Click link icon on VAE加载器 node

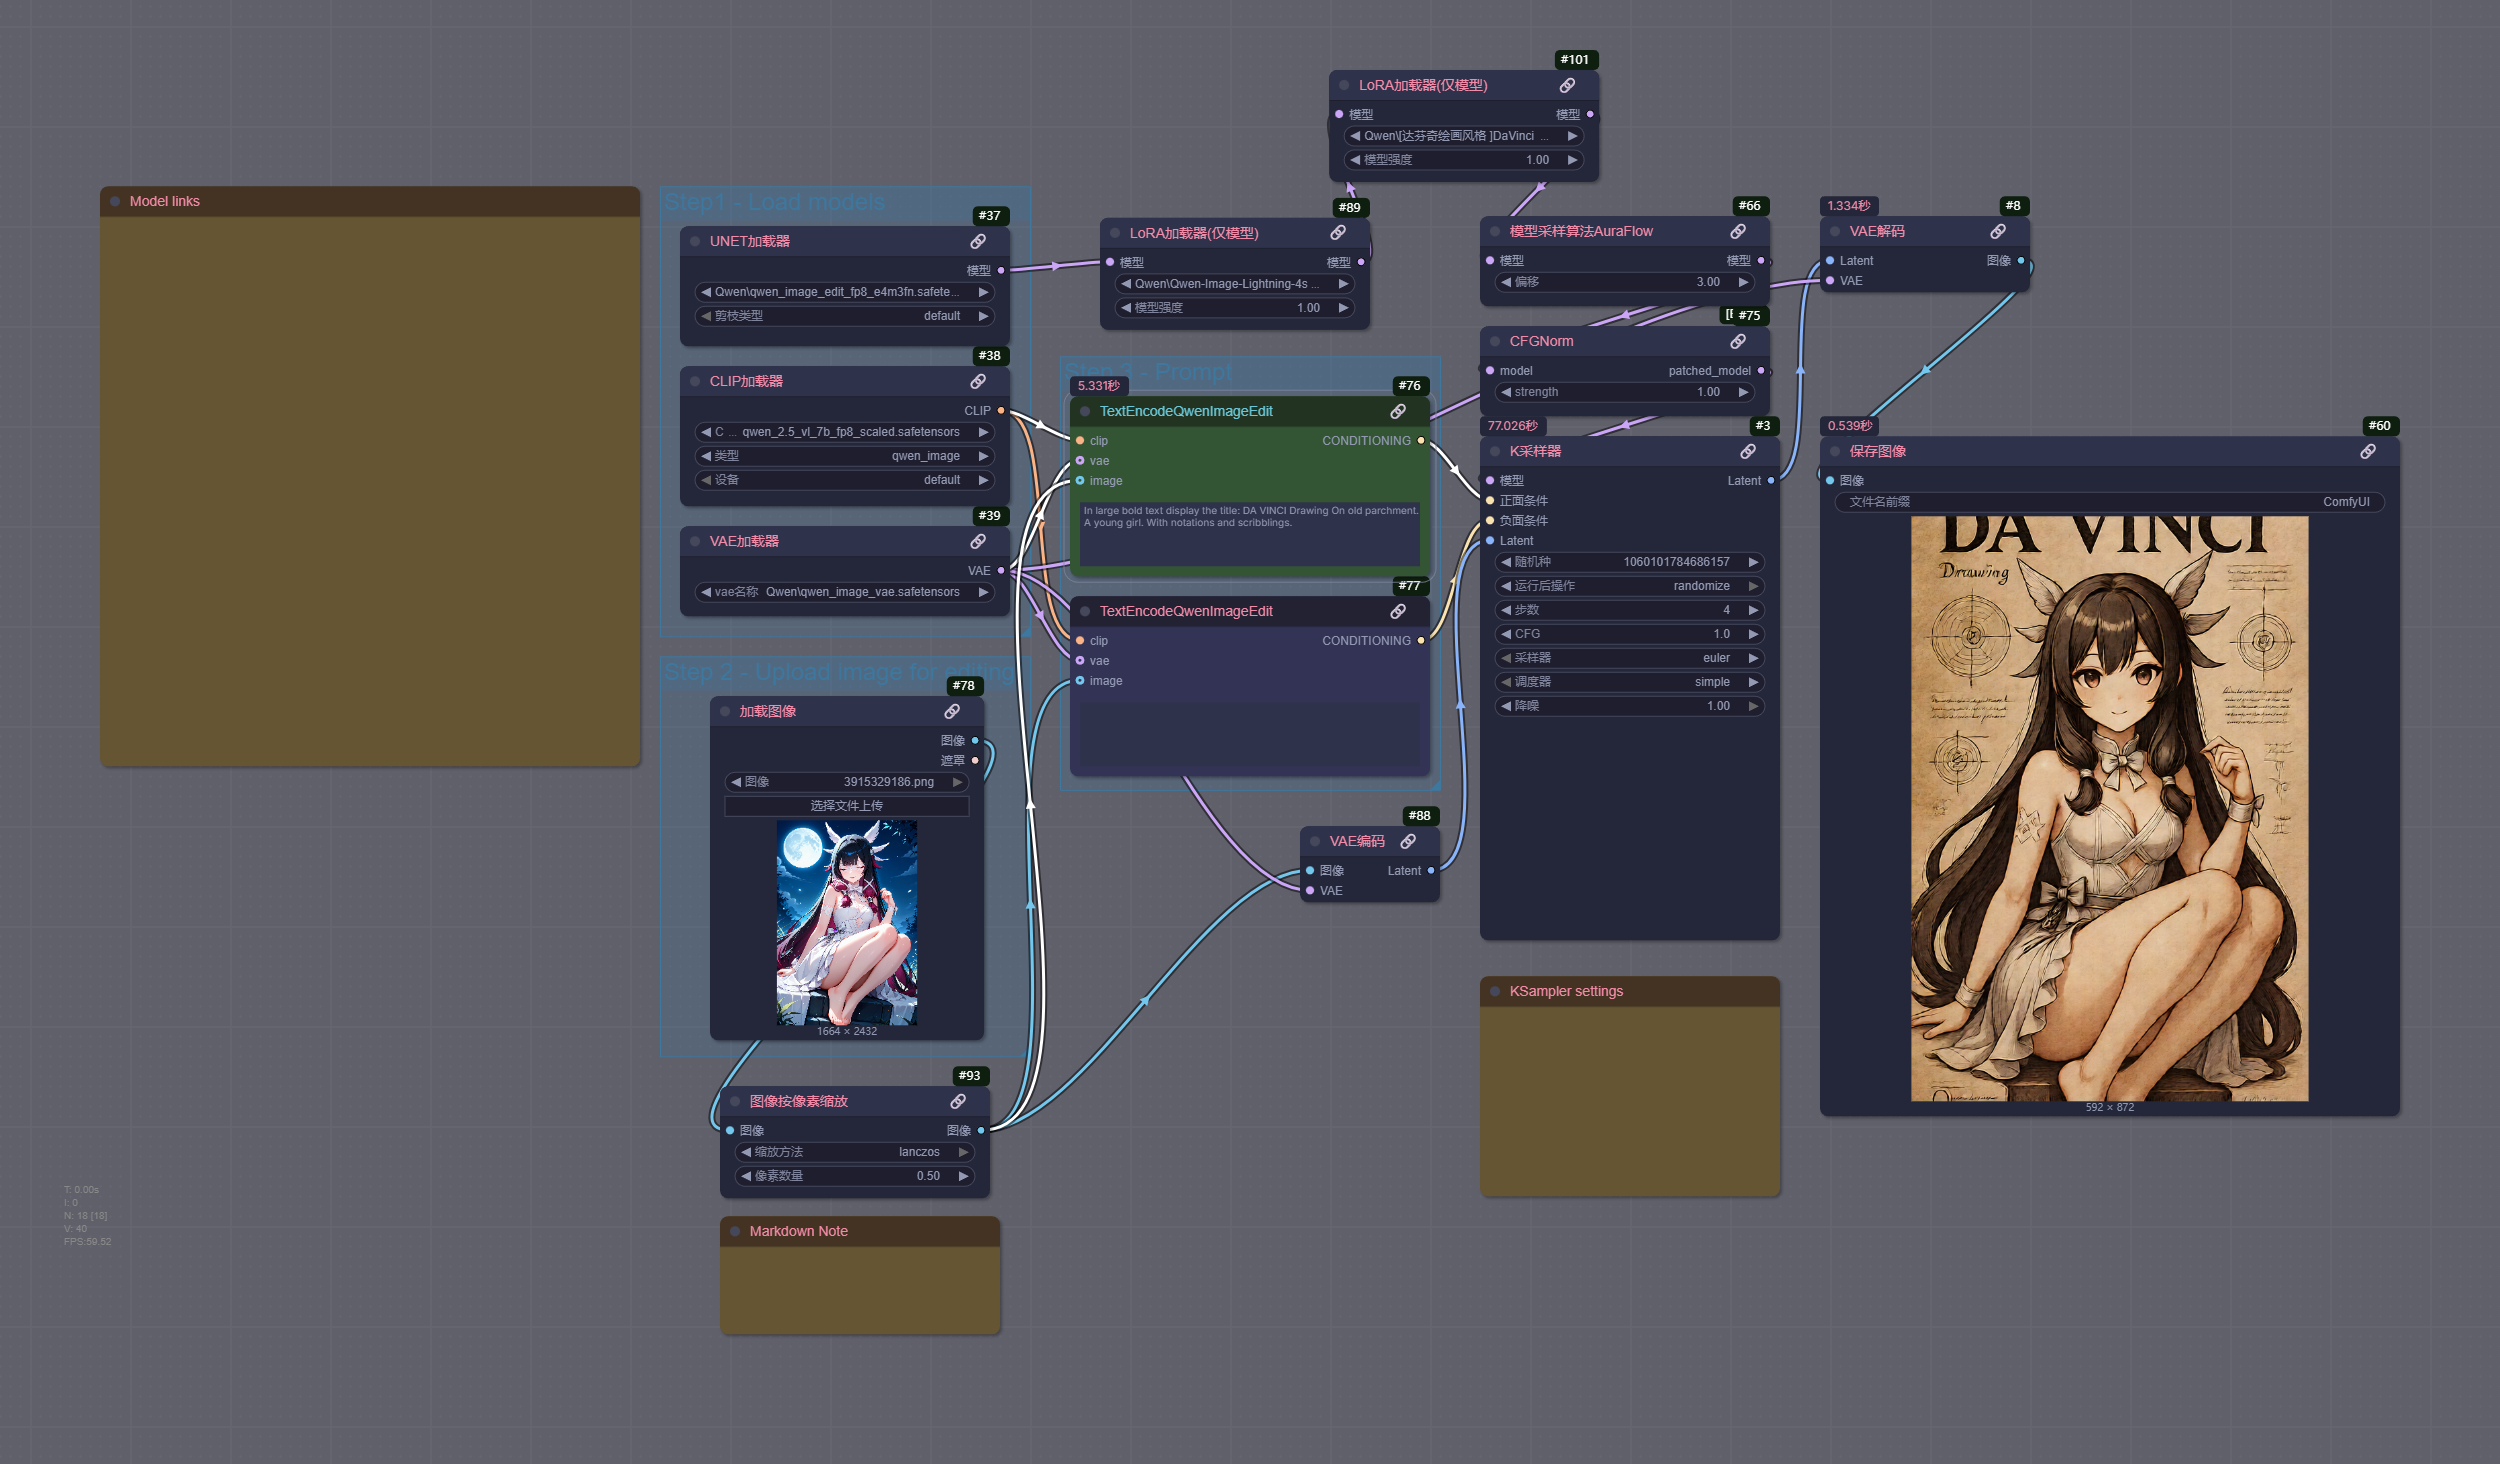click(x=978, y=541)
